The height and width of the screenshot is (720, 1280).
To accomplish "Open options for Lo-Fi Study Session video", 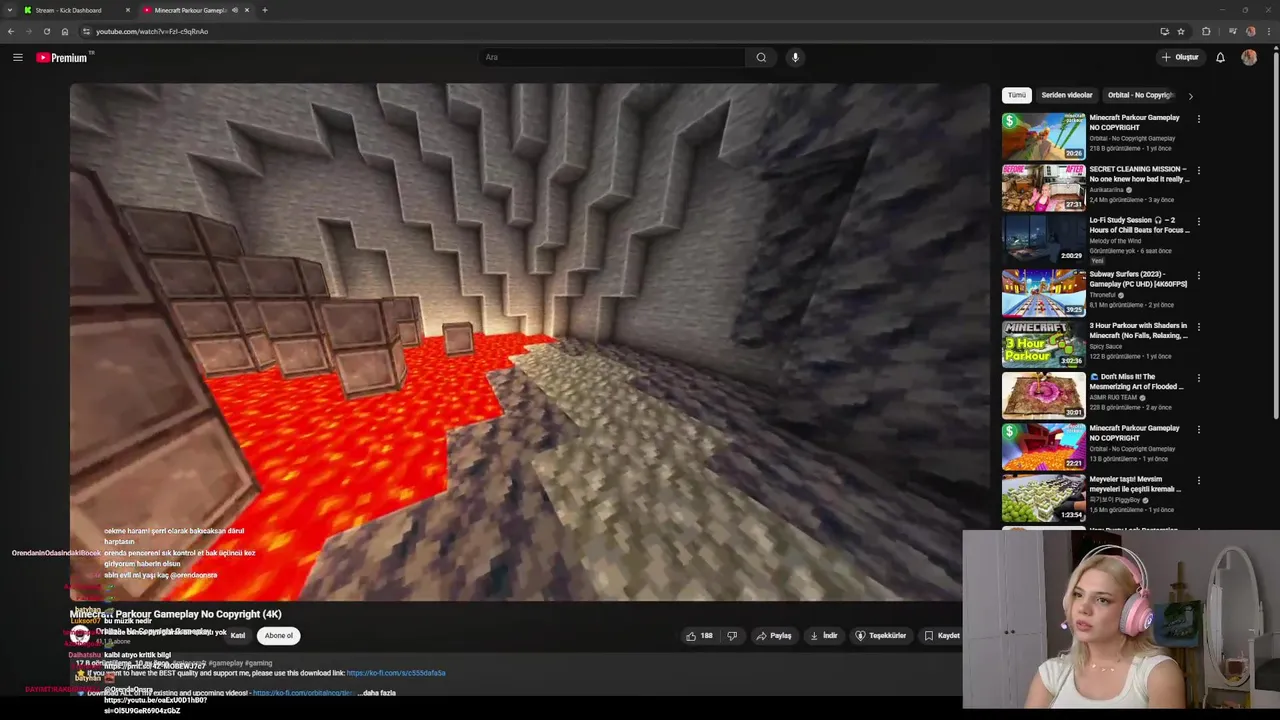I will 1198,222.
